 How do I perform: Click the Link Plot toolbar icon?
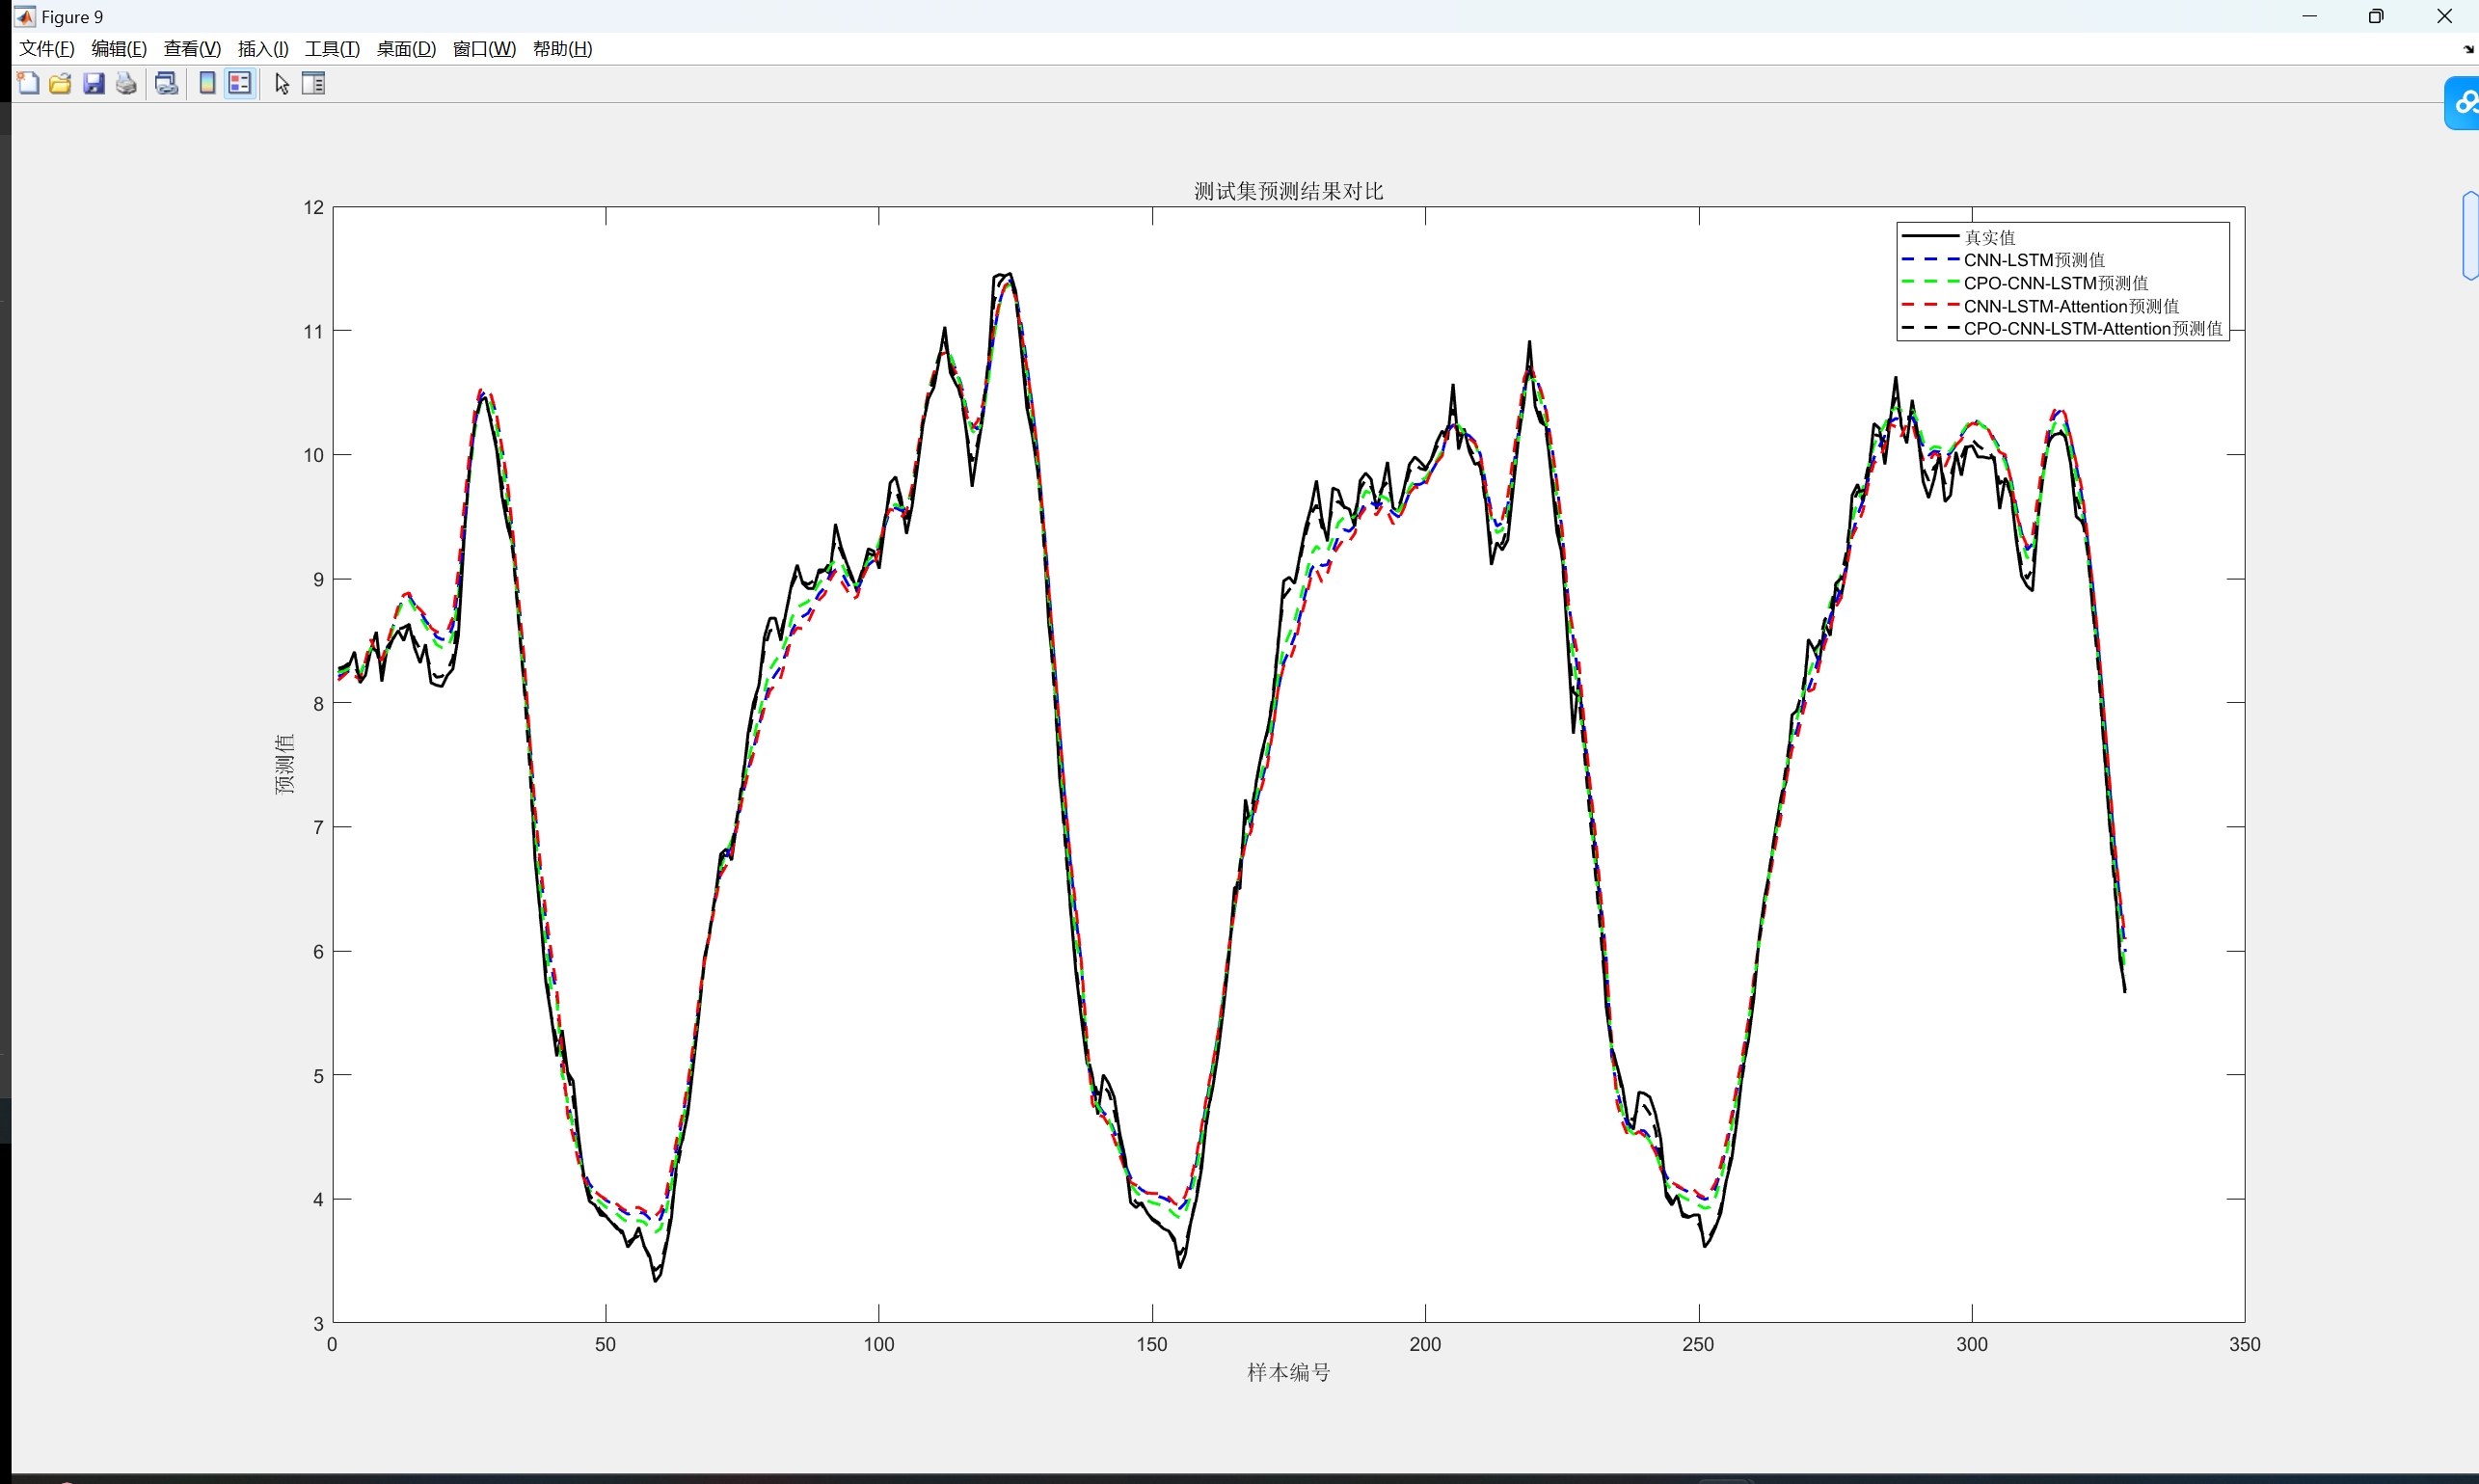point(167,84)
